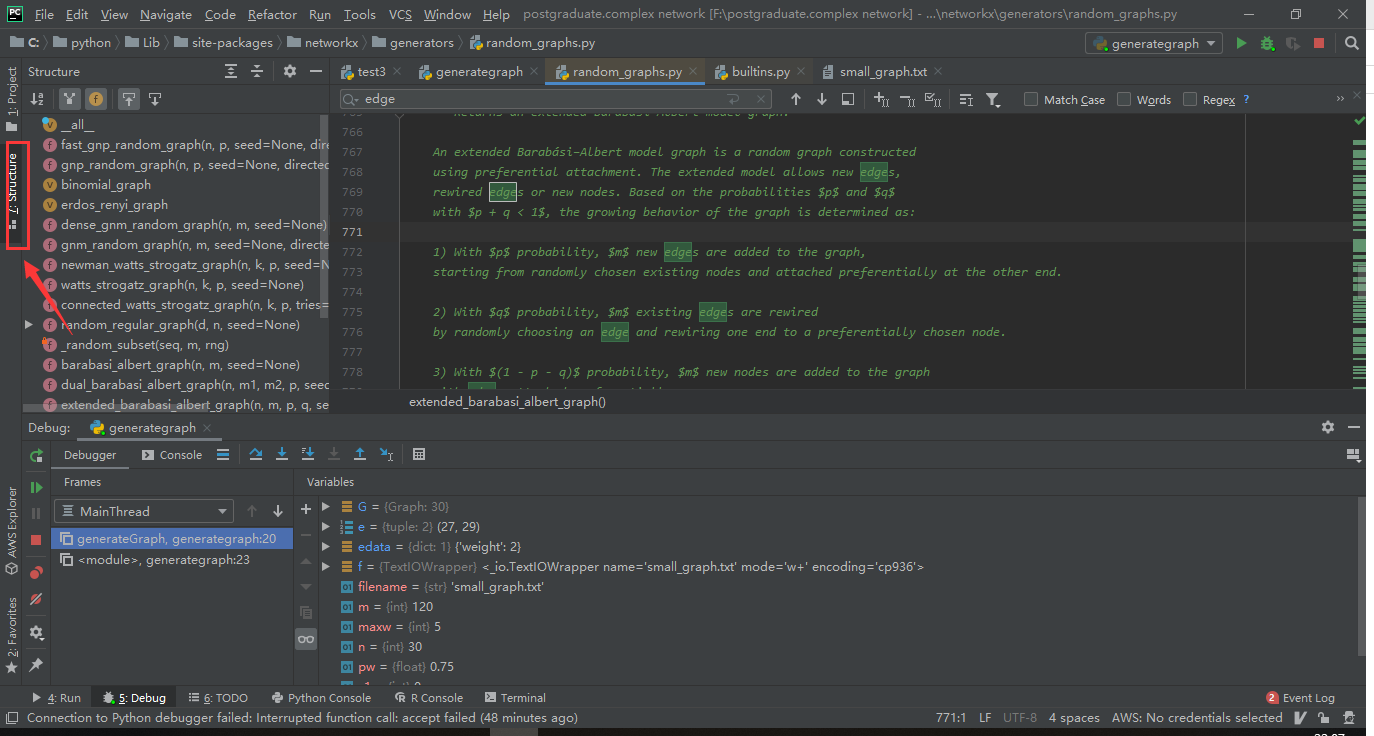1374x736 pixels.
Task: Click the Step Over debugger icon
Action: [x=256, y=454]
